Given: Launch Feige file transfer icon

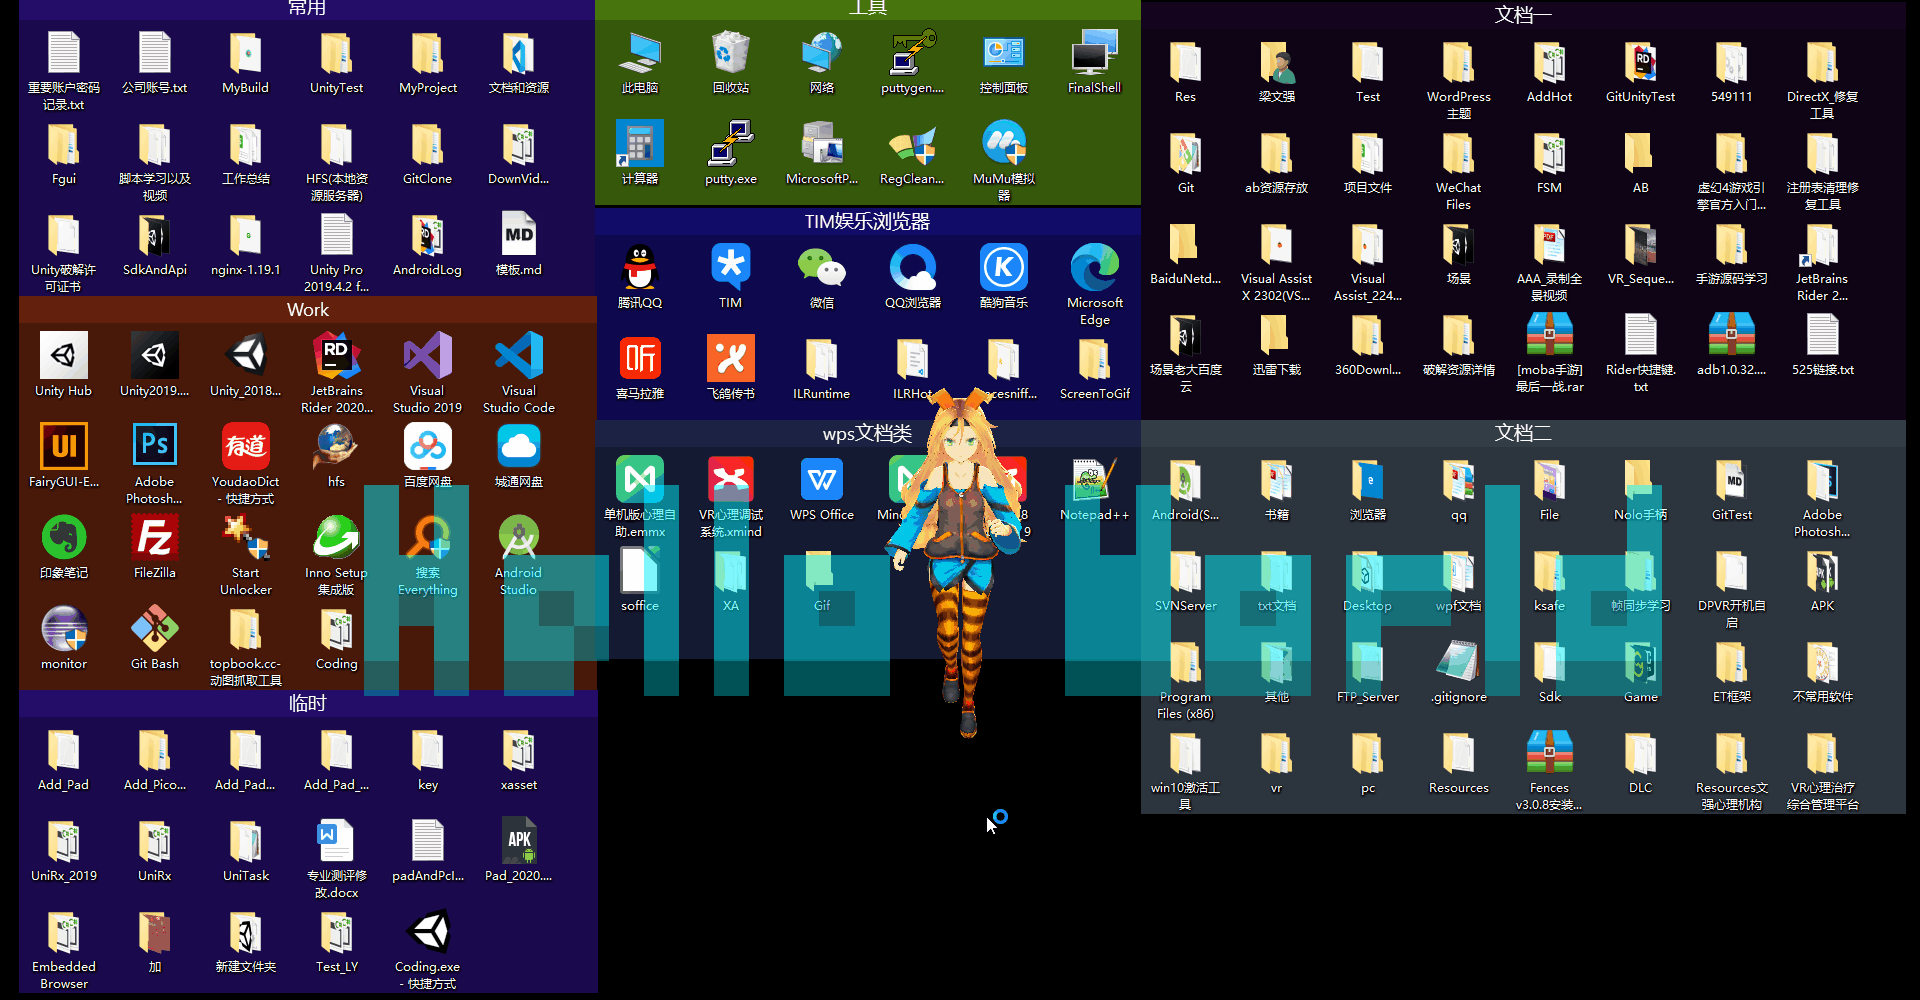Looking at the screenshot, I should [731, 368].
